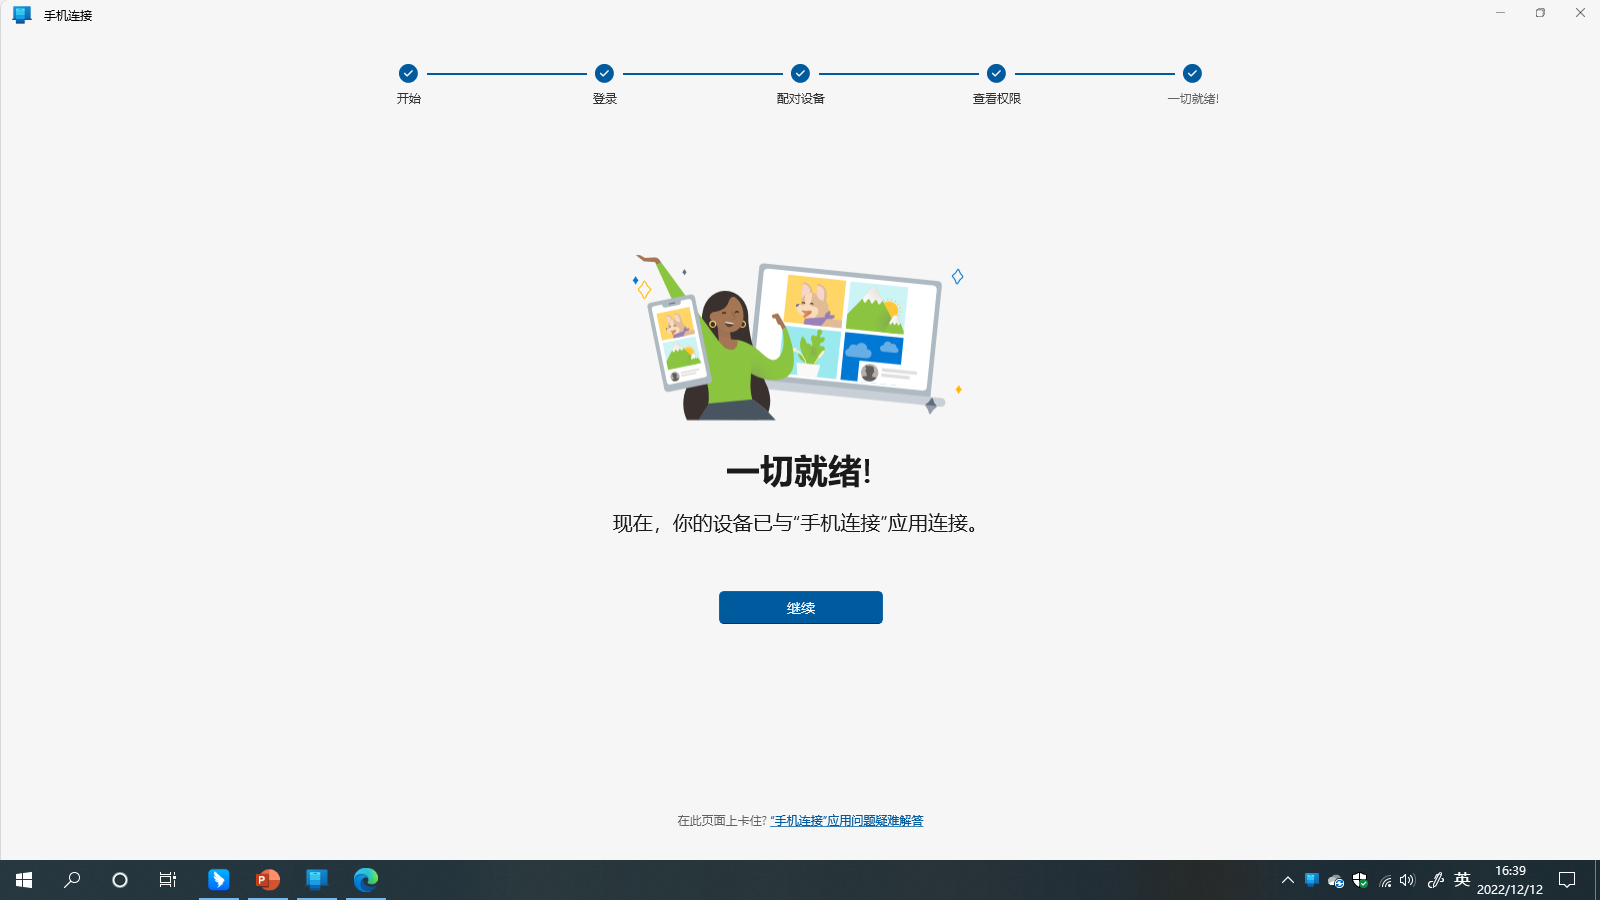Click the 开始 step label

408,99
